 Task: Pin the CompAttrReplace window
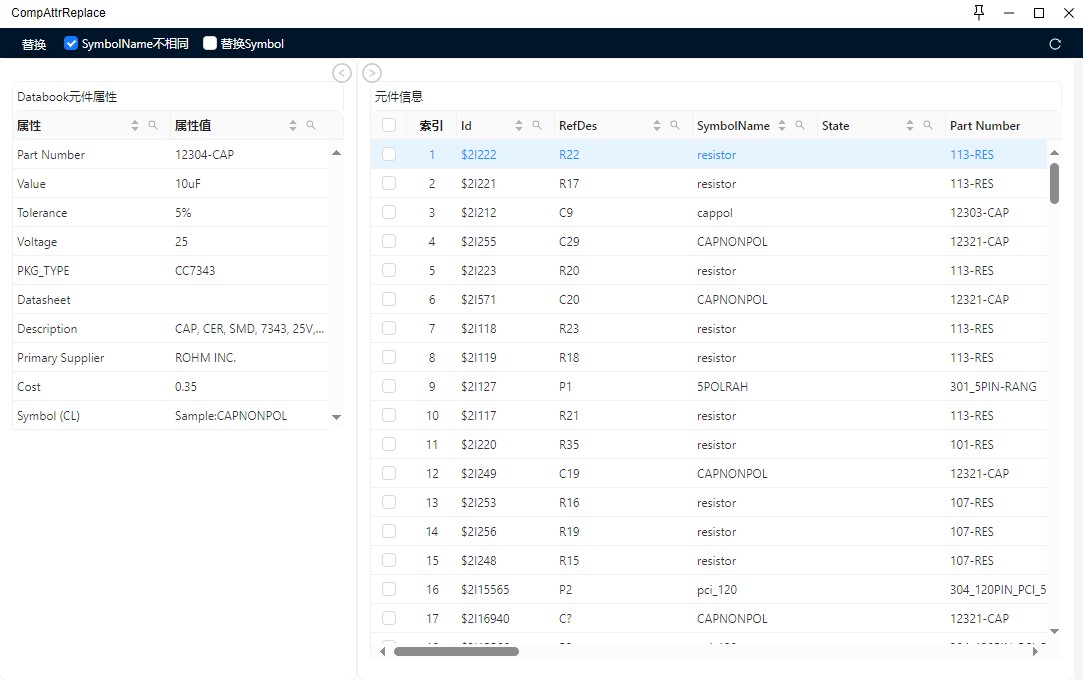click(x=978, y=13)
